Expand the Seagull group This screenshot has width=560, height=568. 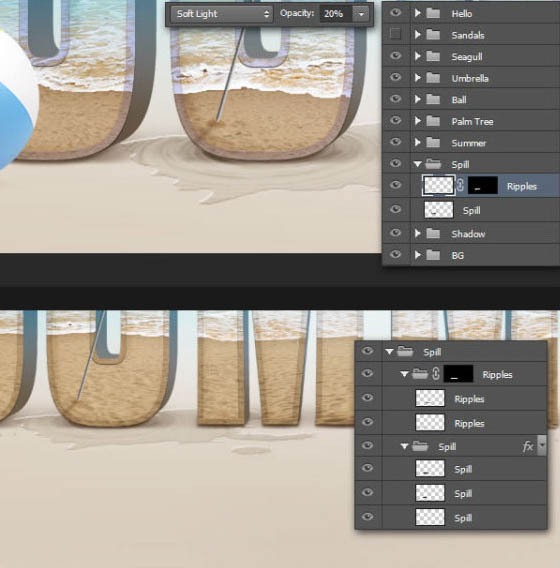(417, 56)
